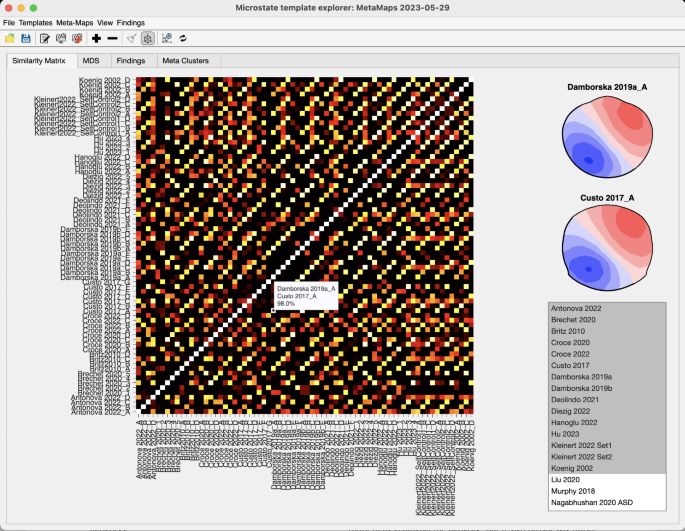
Task: Toggle the pressed highlighted toolbar button
Action: [147, 38]
